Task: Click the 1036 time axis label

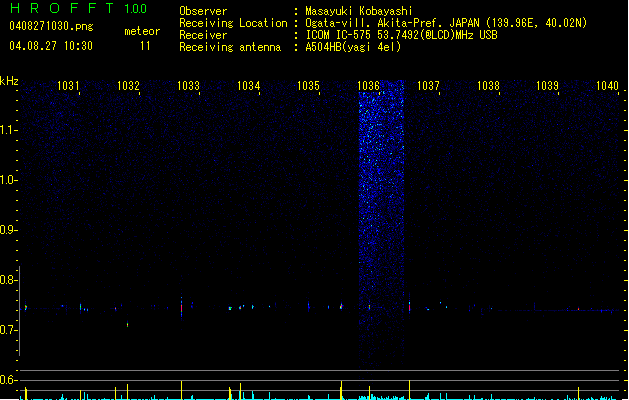Action: [368, 86]
